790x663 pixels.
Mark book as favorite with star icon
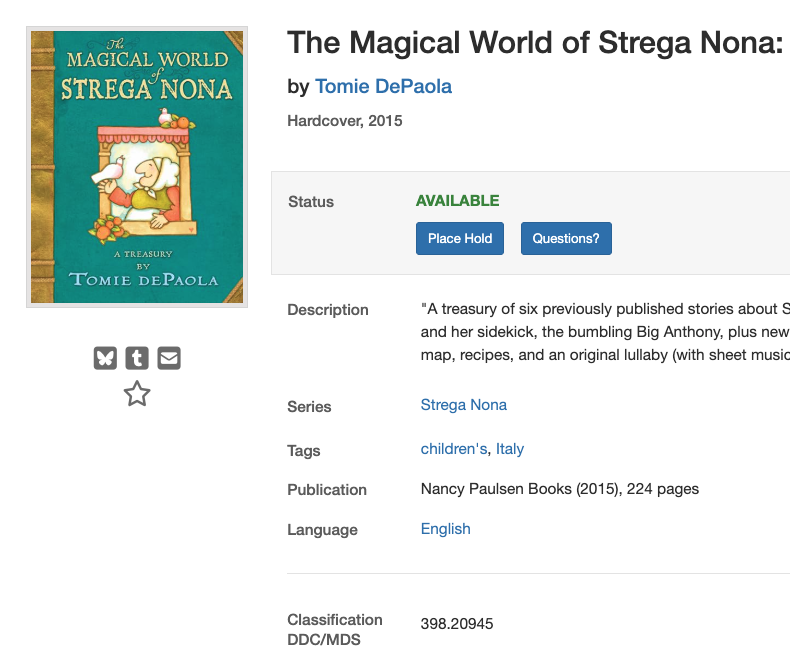click(x=137, y=393)
